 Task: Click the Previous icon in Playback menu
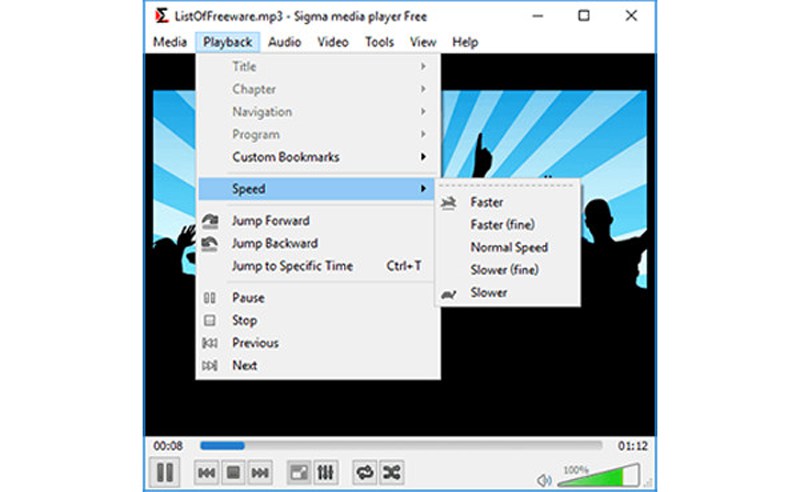click(210, 343)
